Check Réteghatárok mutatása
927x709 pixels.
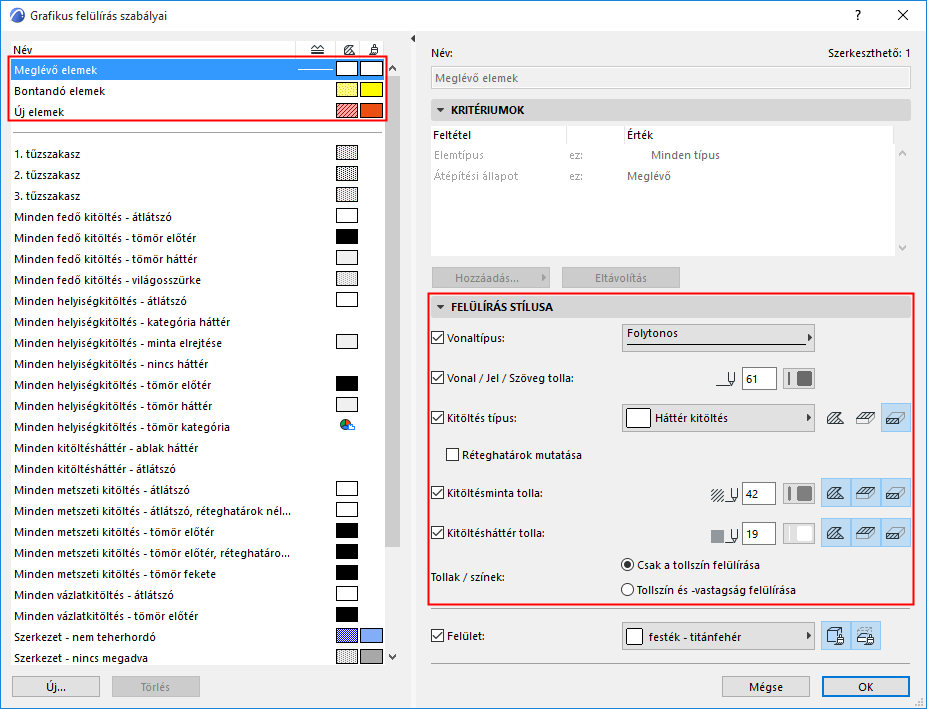point(452,455)
